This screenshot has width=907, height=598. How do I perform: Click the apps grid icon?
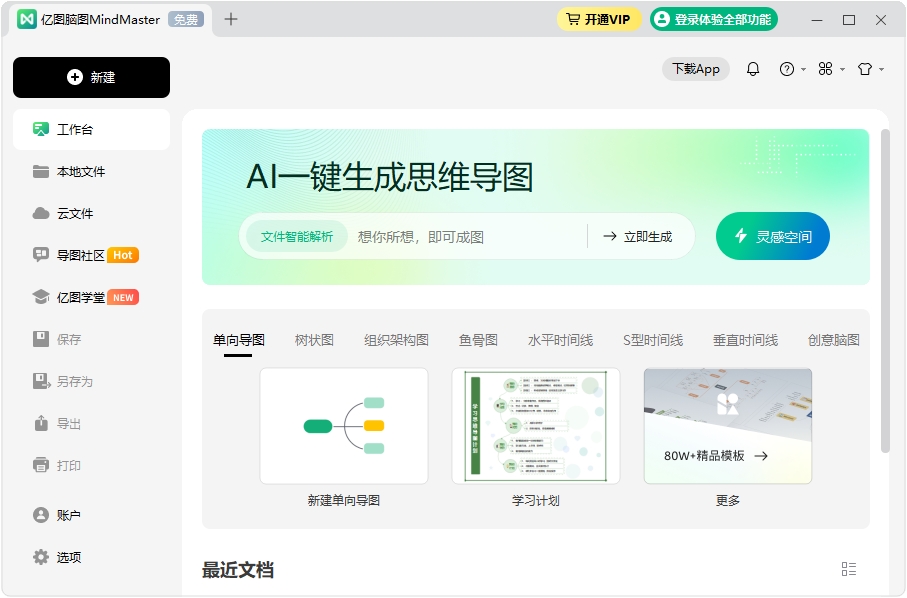click(x=826, y=69)
